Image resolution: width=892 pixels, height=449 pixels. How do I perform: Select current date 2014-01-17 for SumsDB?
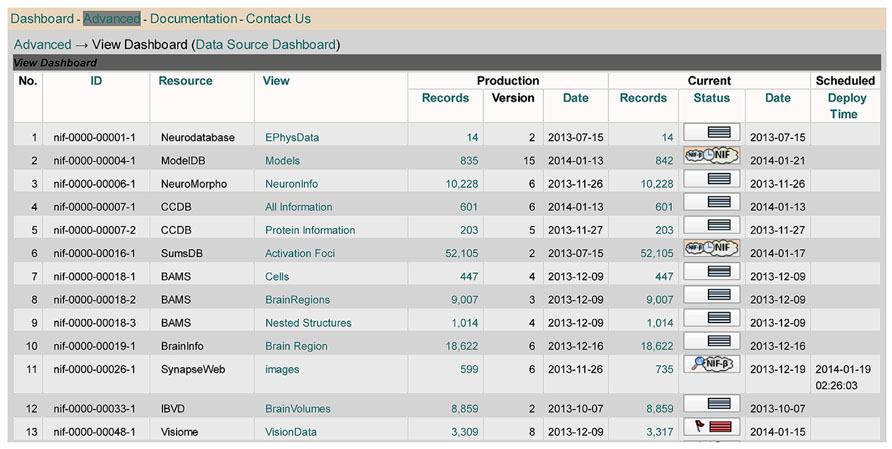tap(778, 253)
